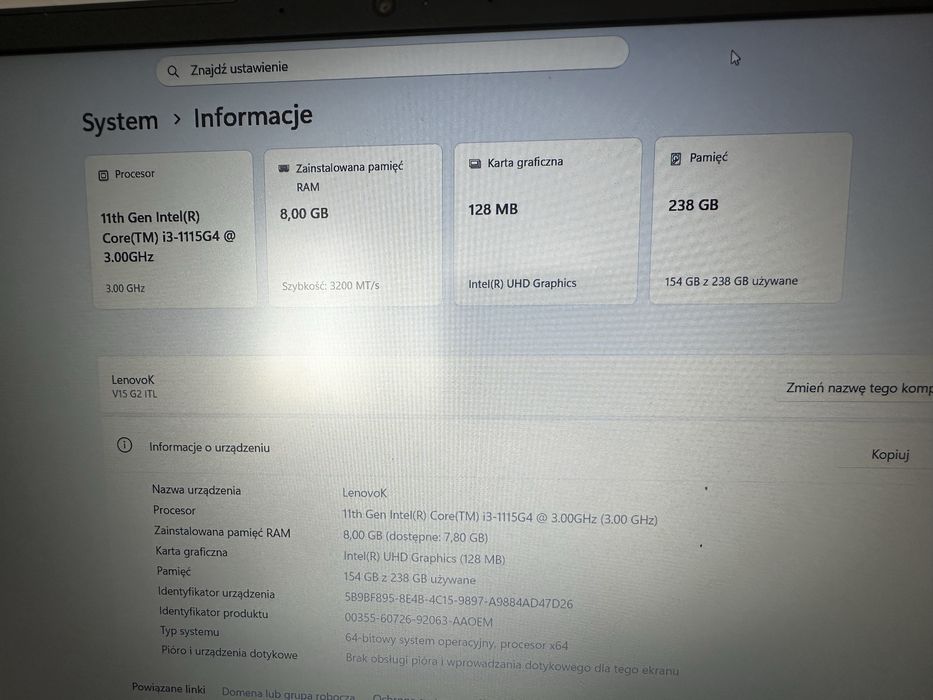The height and width of the screenshot is (700, 933).
Task: Click 'Zmień nazwę tego komputera' button
Action: 859,388
